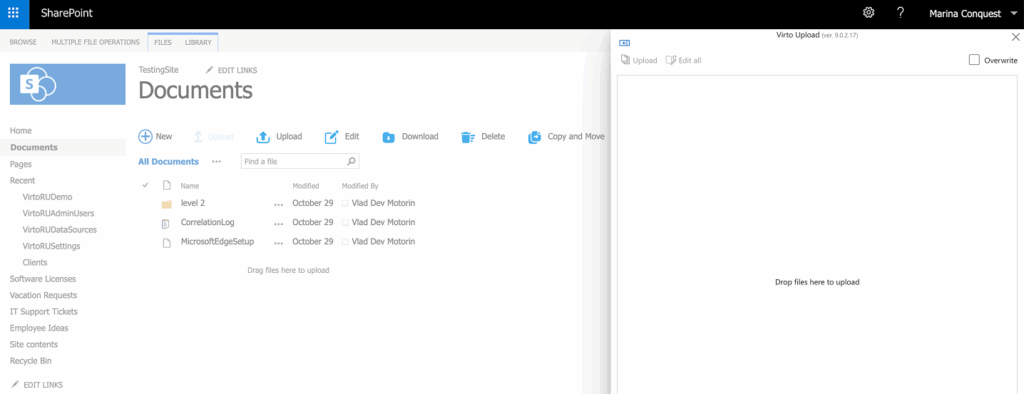1024x394 pixels.
Task: Open the MULTIPLE FILE OPERATIONS tab
Action: (95, 42)
